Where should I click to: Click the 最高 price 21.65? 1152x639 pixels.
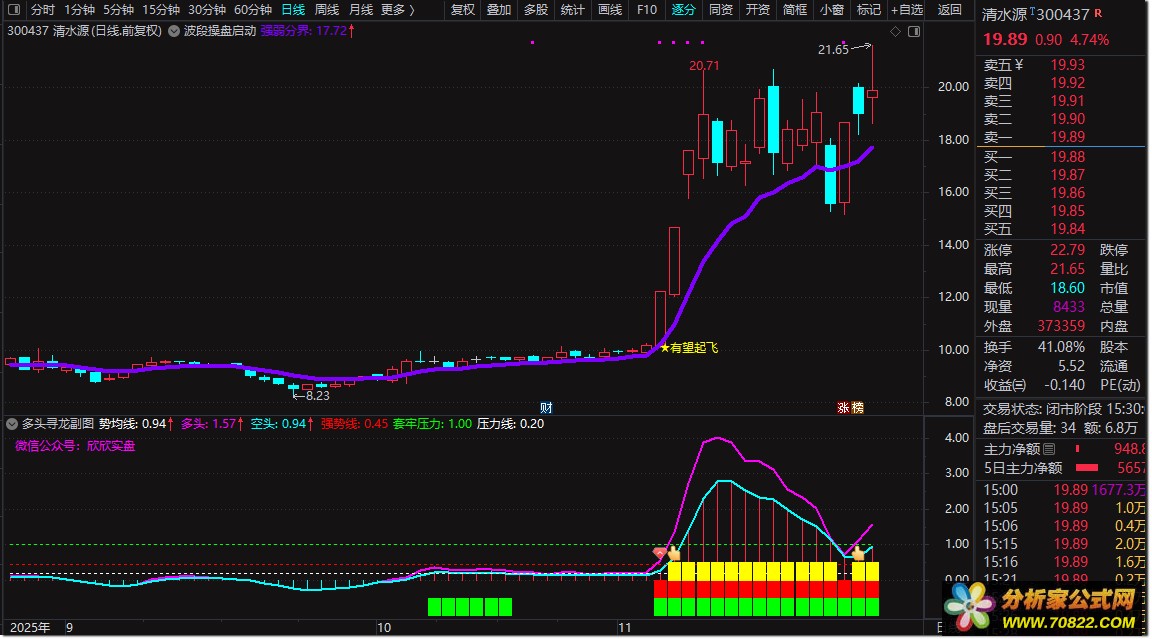(1067, 269)
